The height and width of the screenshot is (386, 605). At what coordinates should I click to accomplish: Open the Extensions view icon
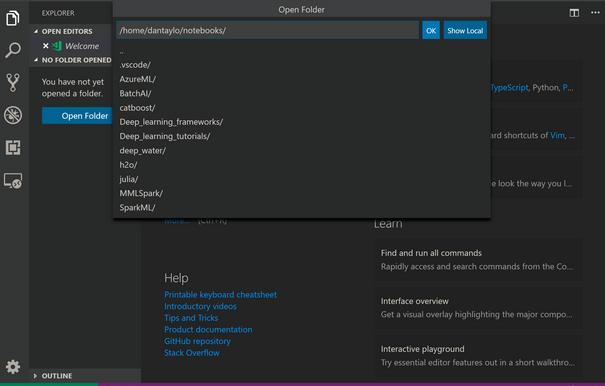(x=13, y=147)
